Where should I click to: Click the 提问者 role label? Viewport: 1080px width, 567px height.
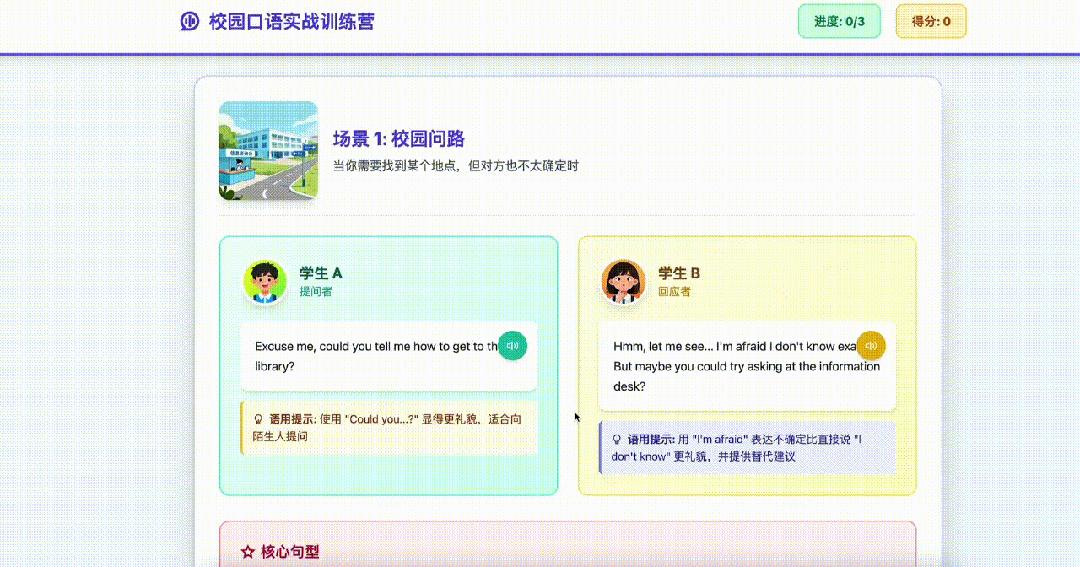pos(315,291)
